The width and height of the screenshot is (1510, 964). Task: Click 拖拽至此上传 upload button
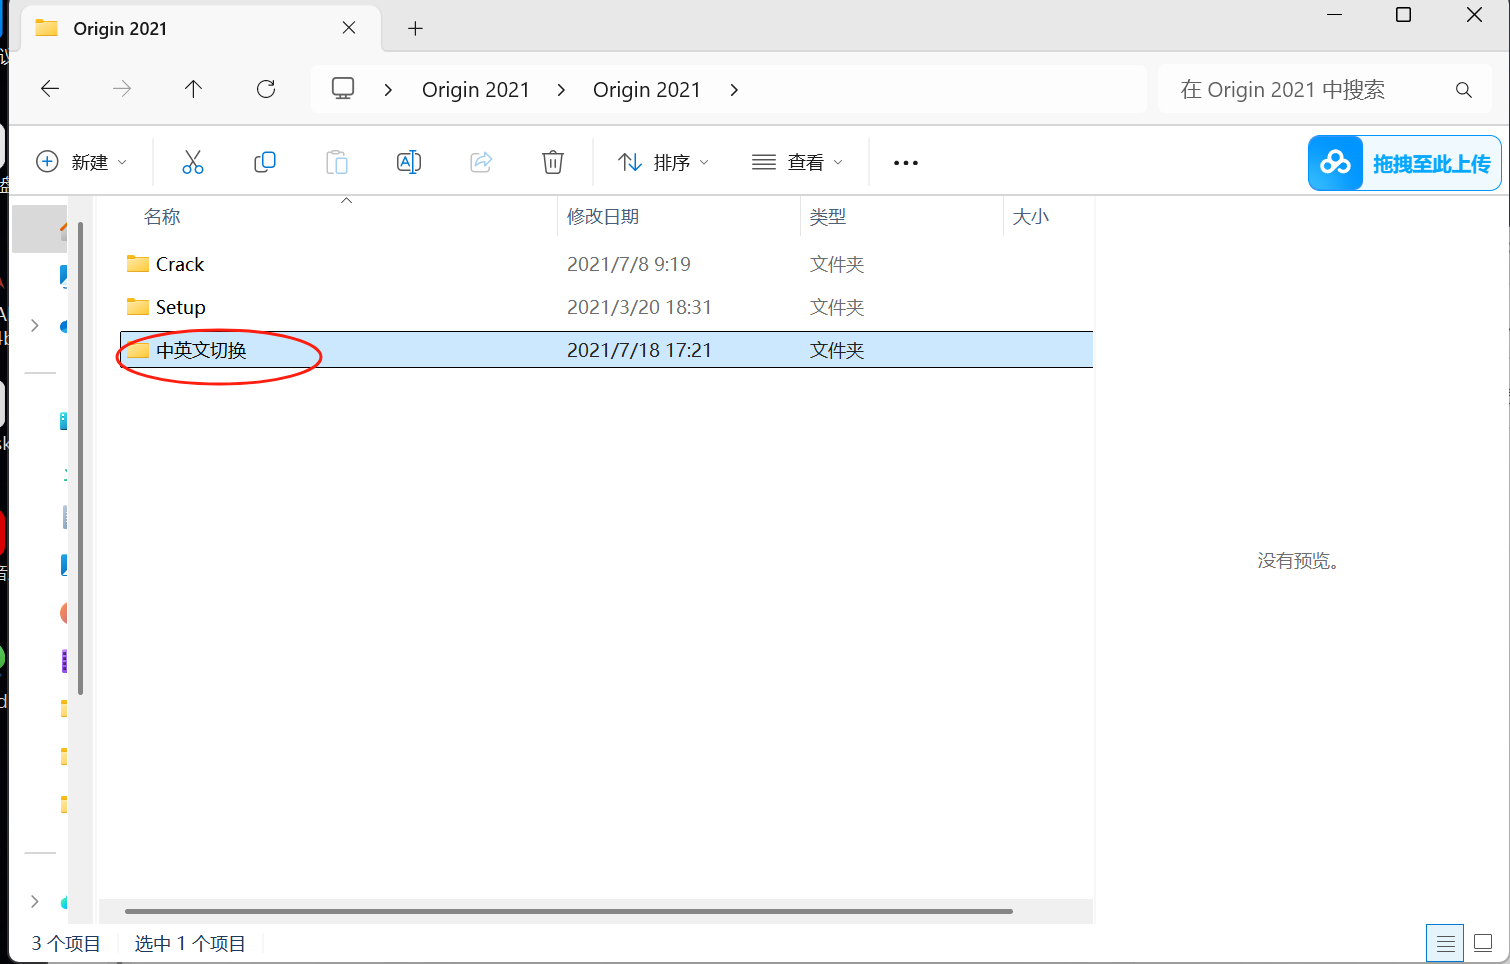1405,163
